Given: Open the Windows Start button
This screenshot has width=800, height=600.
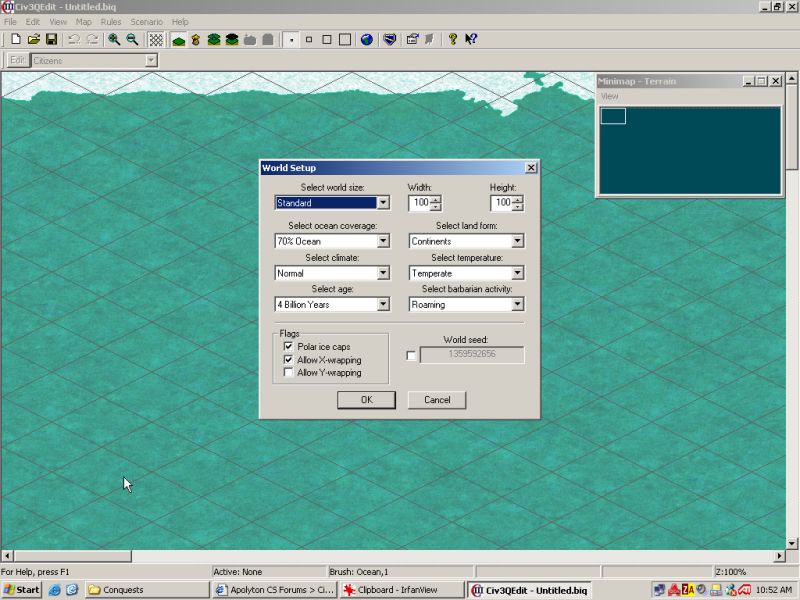Looking at the screenshot, I should [x=22, y=590].
